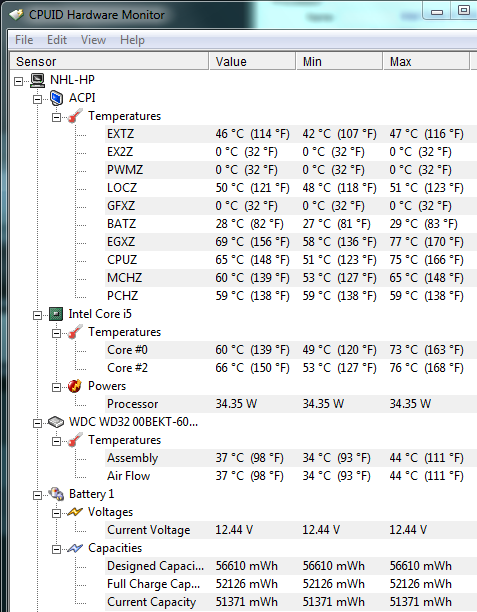Click the Powers flame icon
The height and width of the screenshot is (612, 477).
75,386
